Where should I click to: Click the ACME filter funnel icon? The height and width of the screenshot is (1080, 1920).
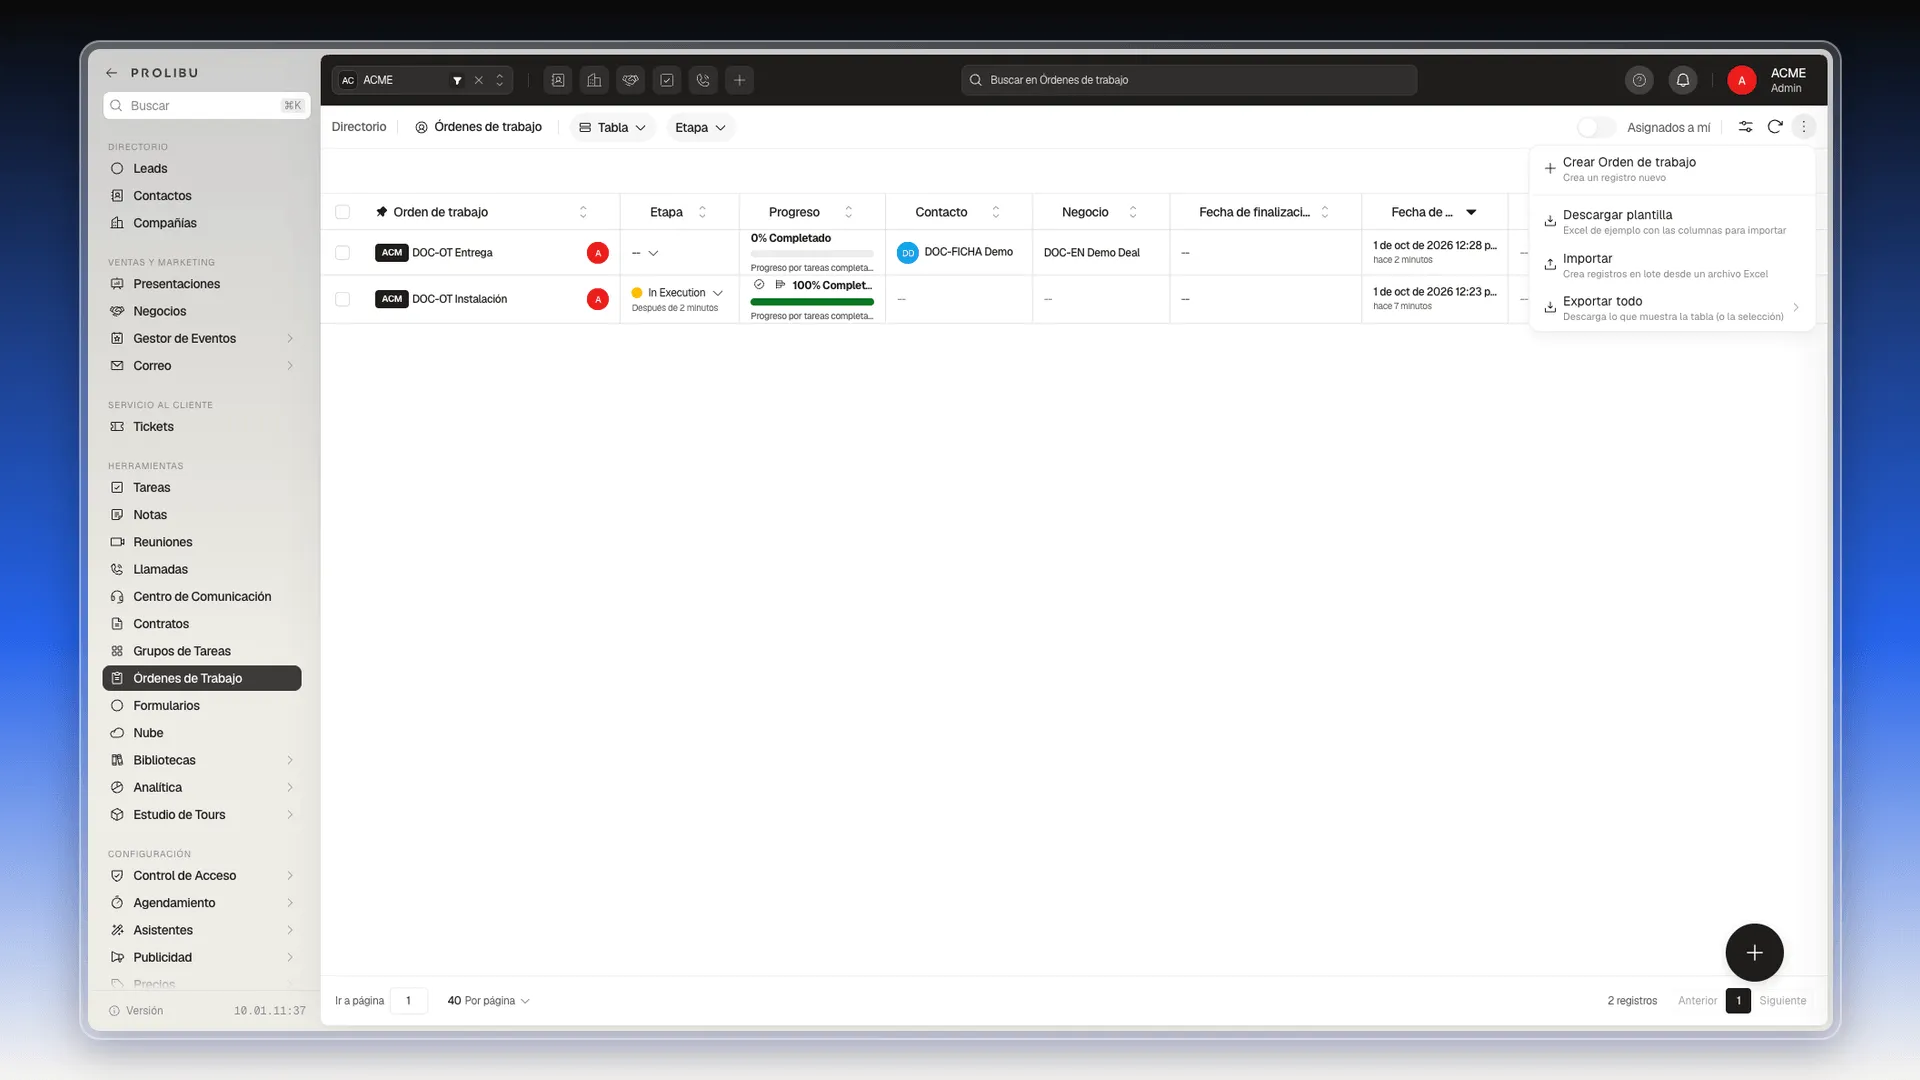(x=457, y=80)
